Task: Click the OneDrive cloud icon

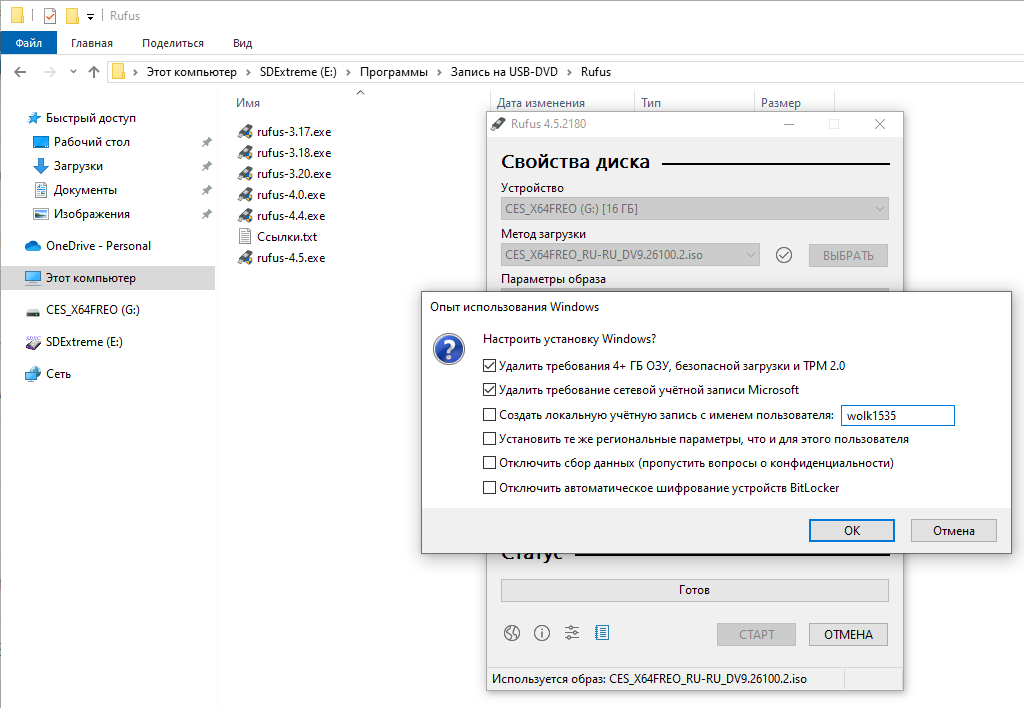Action: click(33, 246)
